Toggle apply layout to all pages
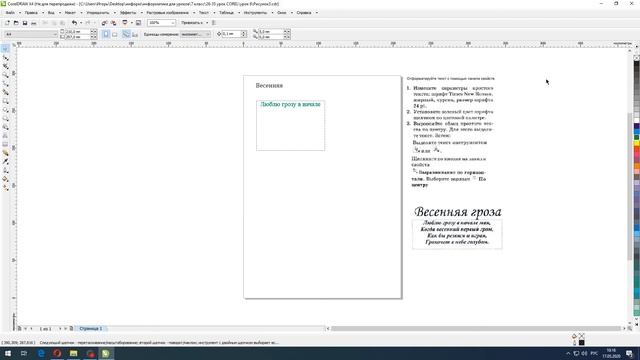 [x=126, y=34]
